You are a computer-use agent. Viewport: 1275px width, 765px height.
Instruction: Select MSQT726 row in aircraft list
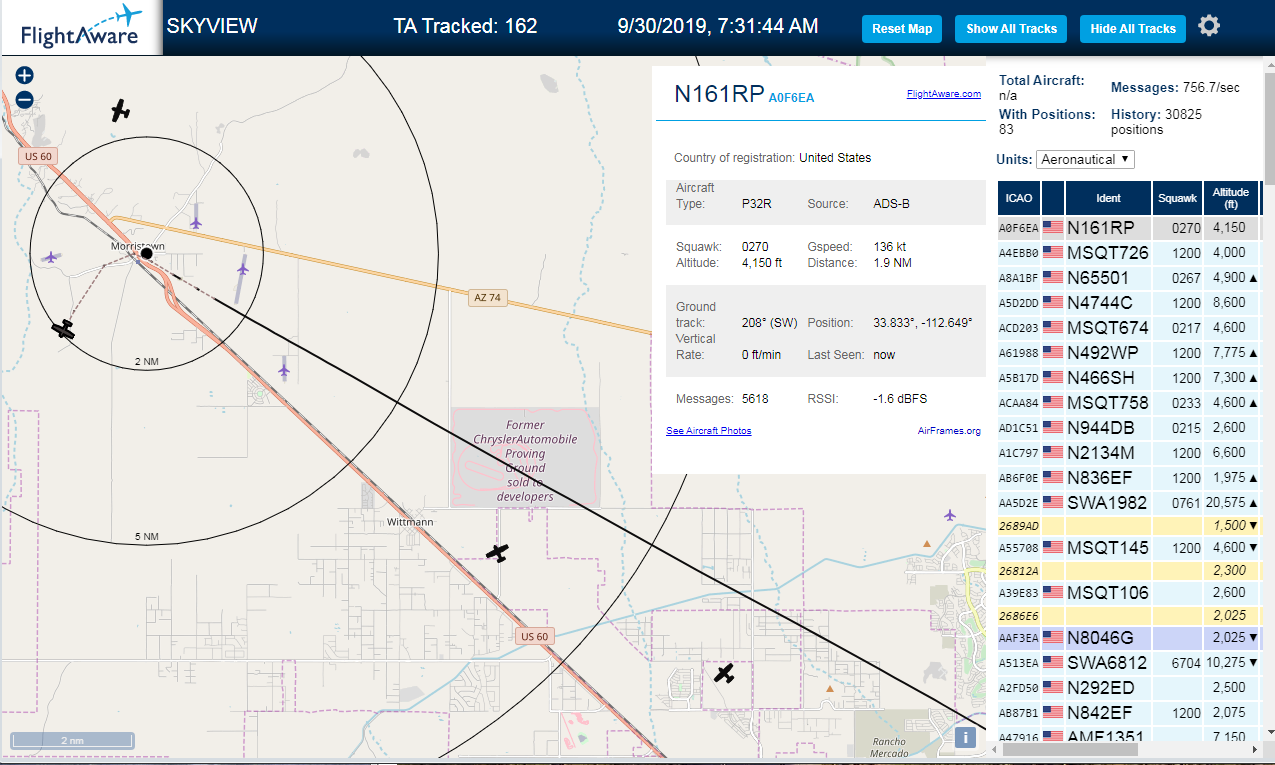pos(1129,253)
